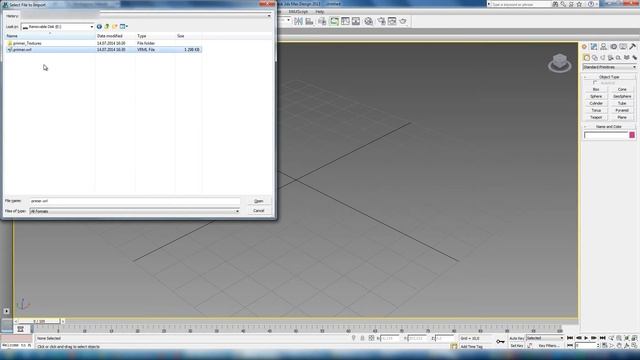Click the object name input field

coord(606,135)
